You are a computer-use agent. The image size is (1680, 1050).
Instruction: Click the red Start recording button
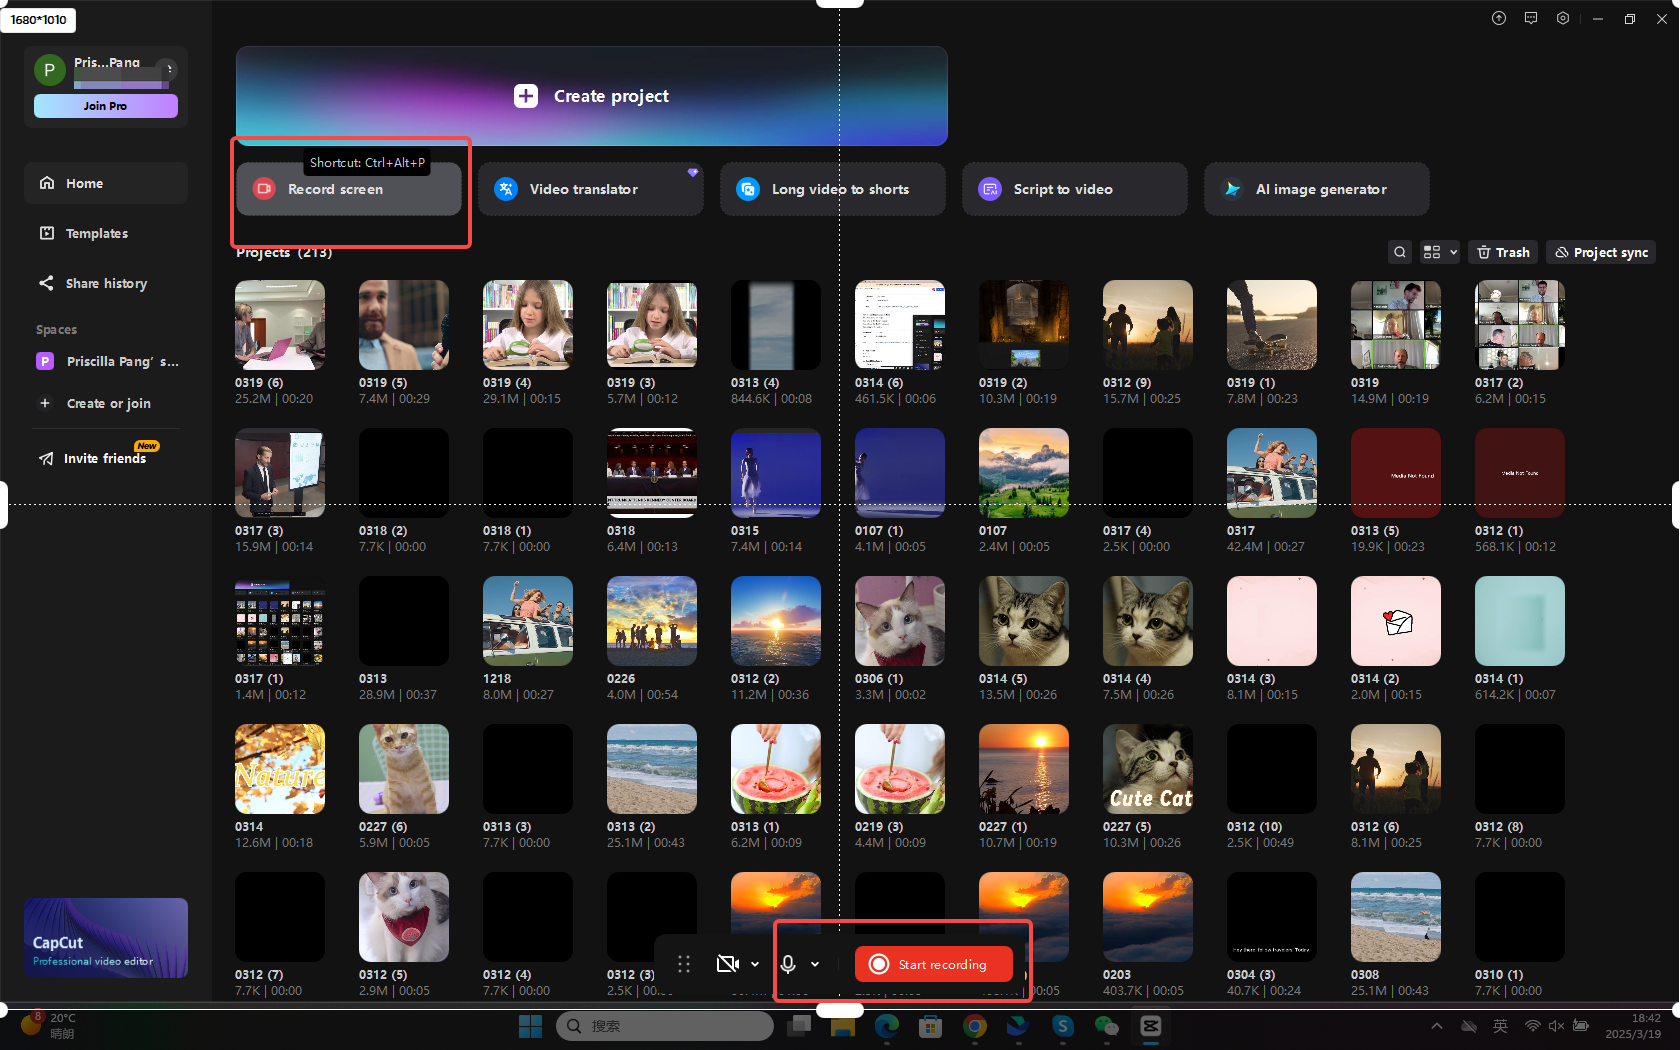click(x=934, y=964)
